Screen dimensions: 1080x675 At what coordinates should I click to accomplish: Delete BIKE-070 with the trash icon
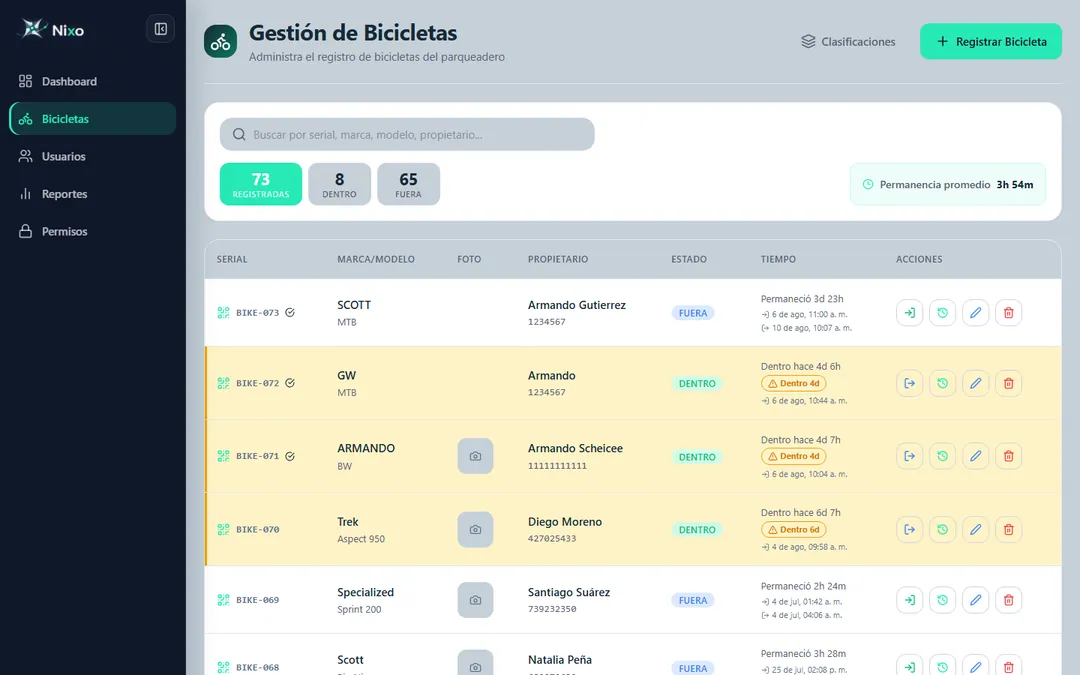1008,530
